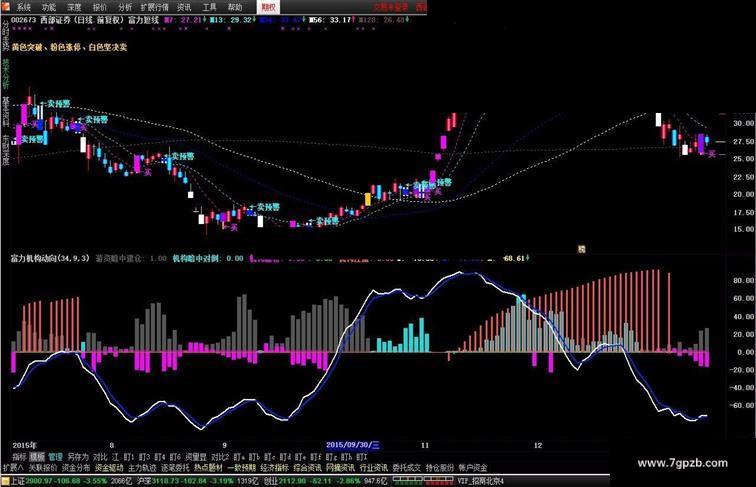Click the signal indicator boxes in status bar

(423, 480)
